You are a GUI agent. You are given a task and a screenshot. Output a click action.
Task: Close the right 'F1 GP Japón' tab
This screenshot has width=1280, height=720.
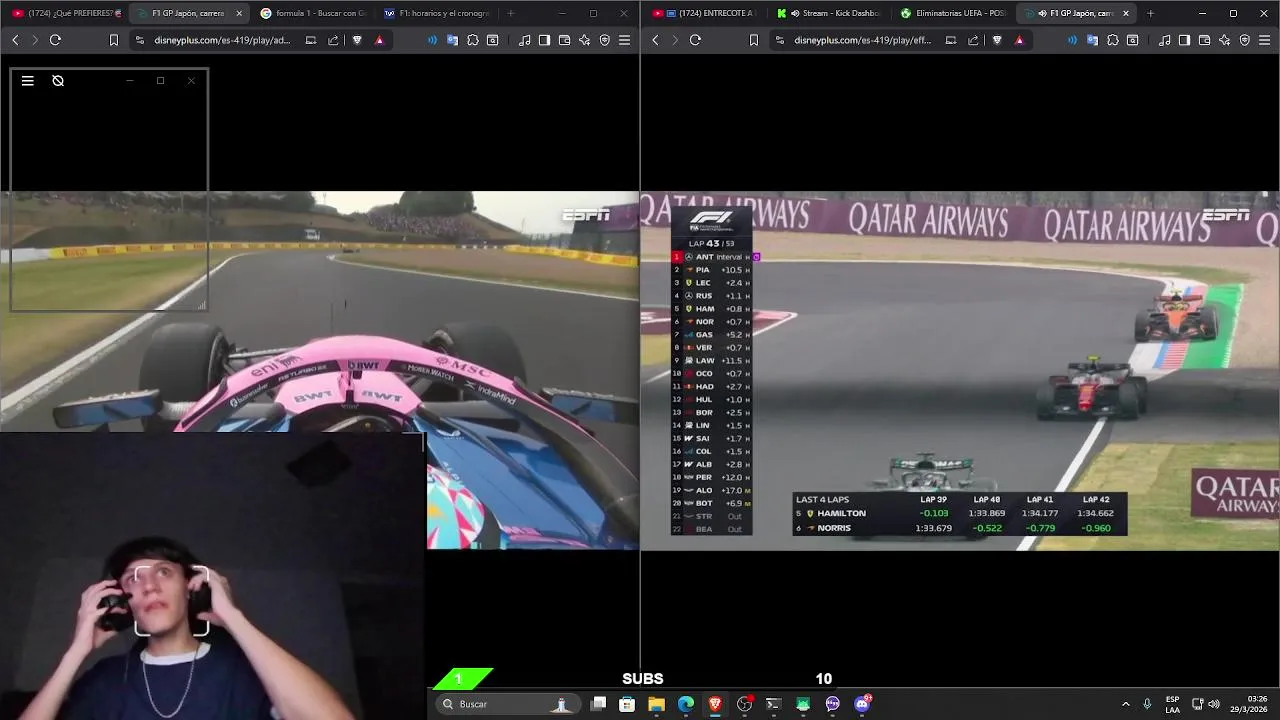(x=1126, y=13)
